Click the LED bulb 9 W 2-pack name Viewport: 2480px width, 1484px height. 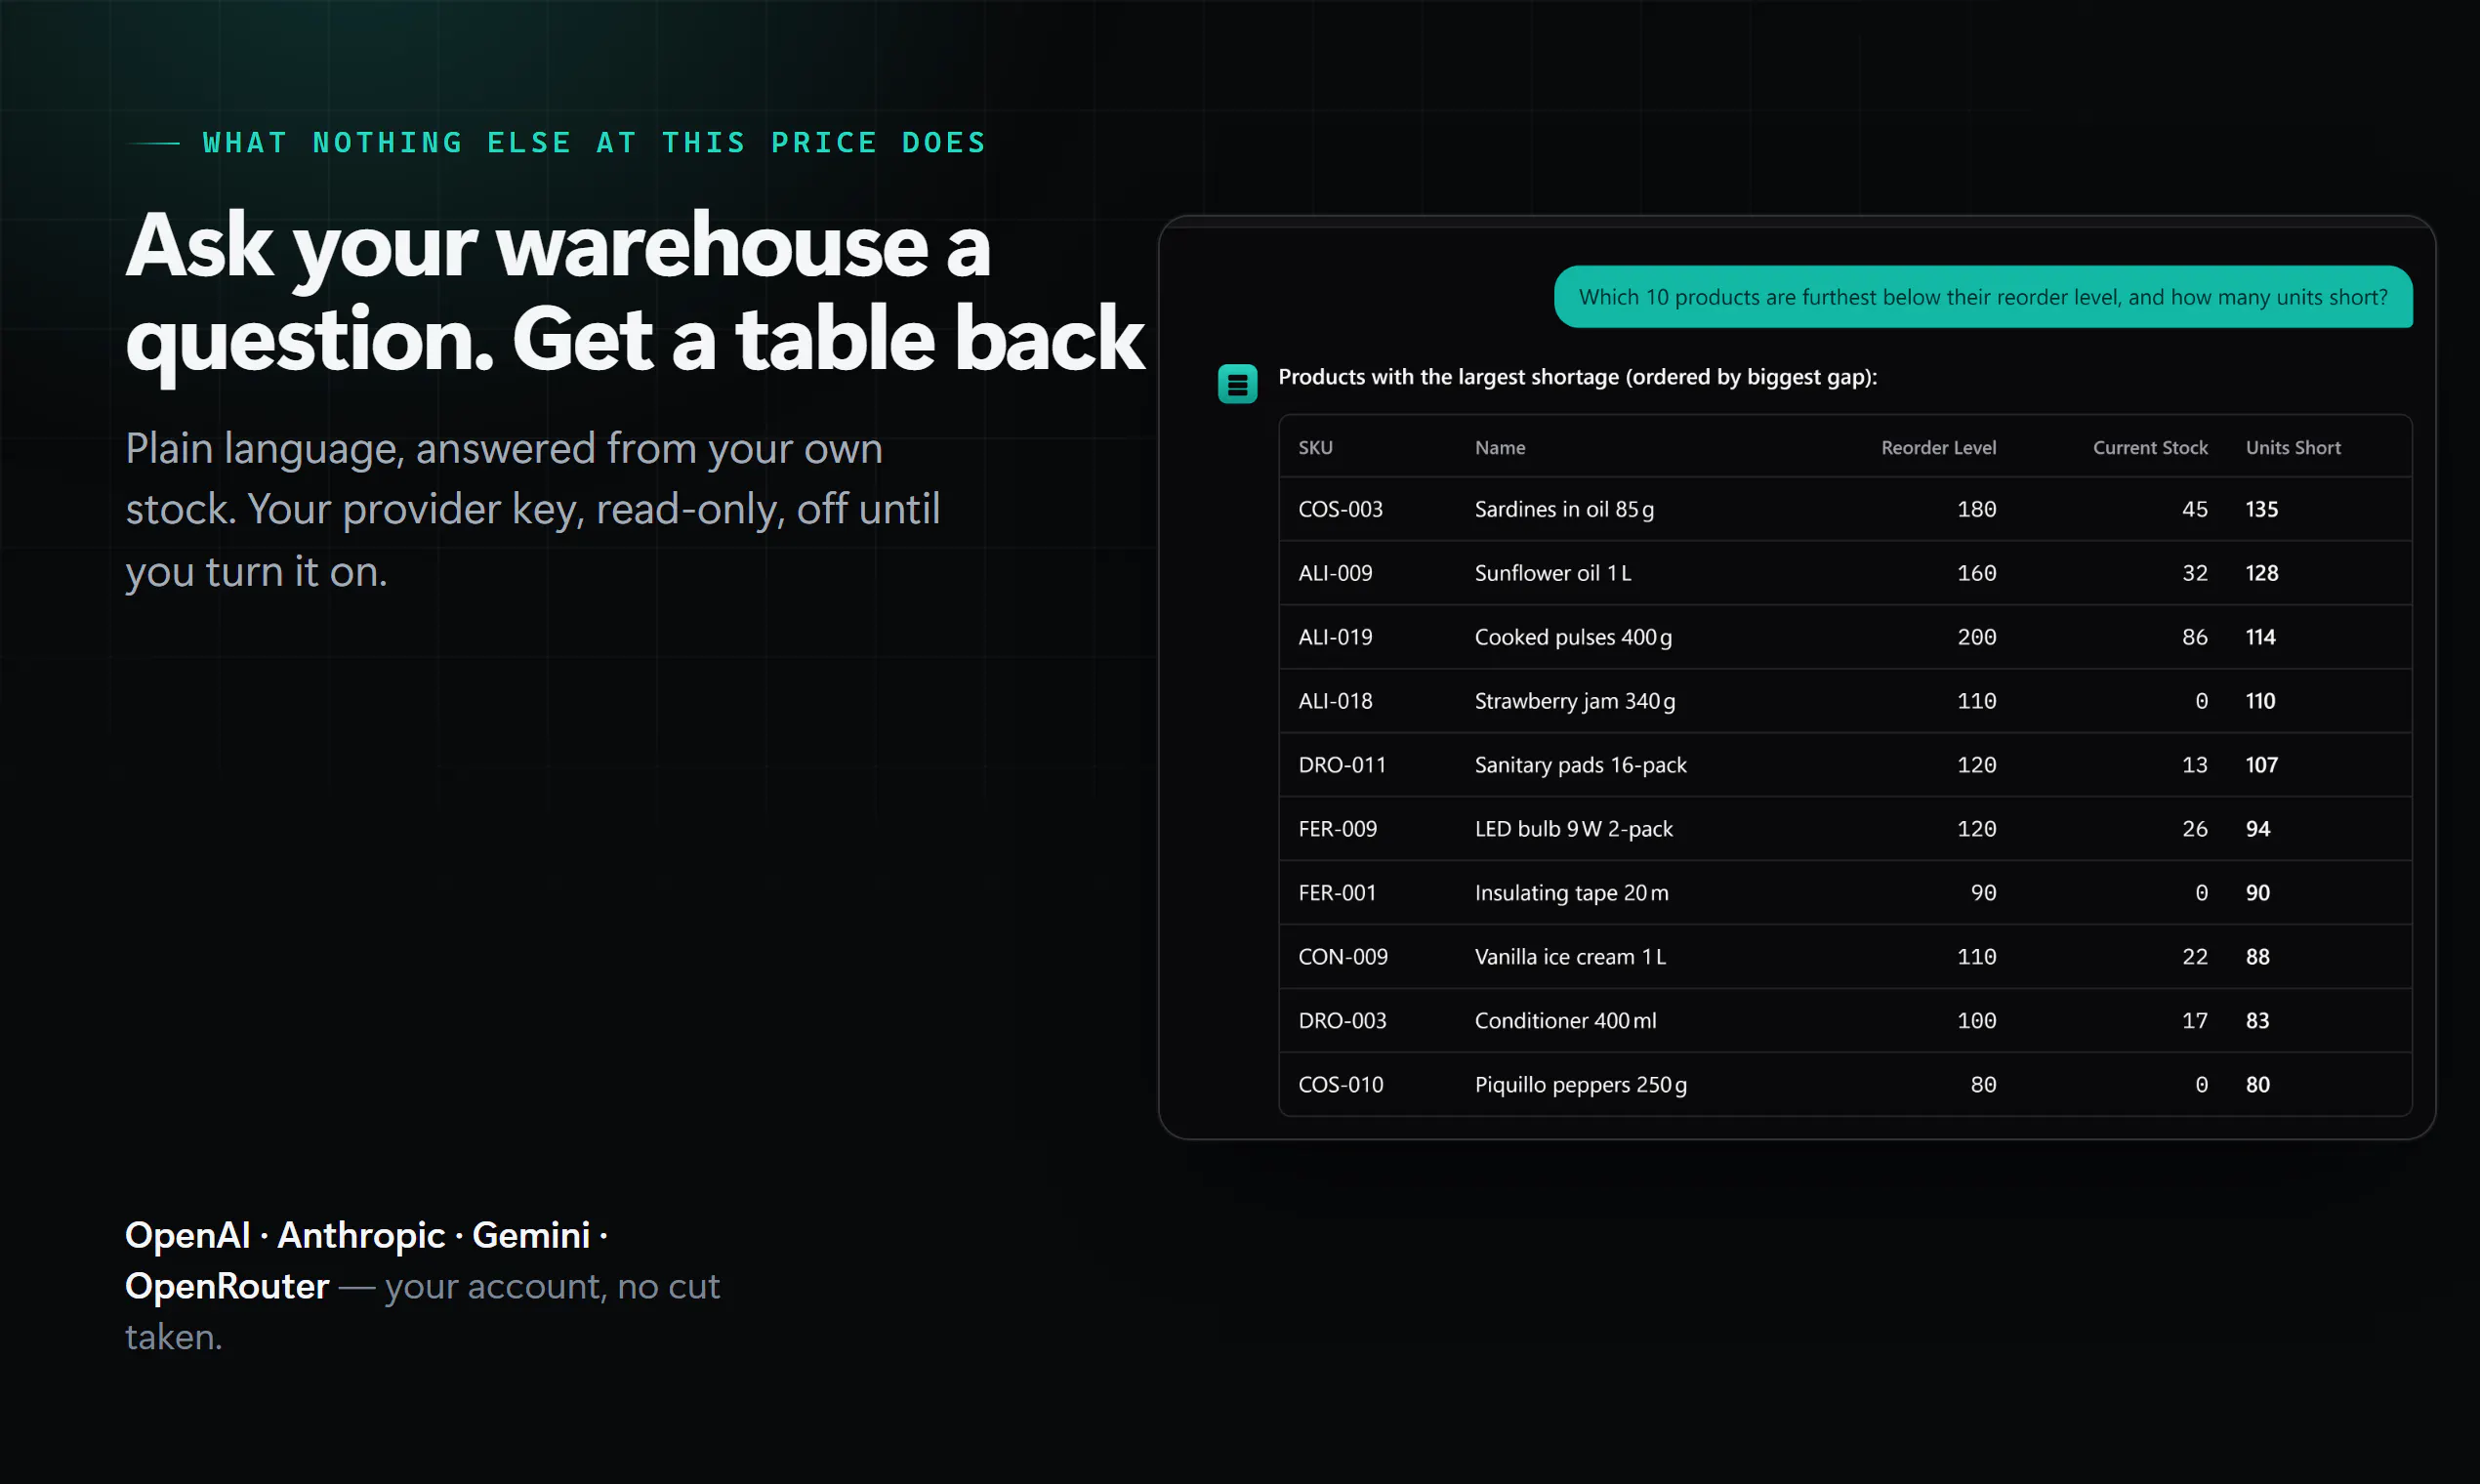click(1573, 829)
